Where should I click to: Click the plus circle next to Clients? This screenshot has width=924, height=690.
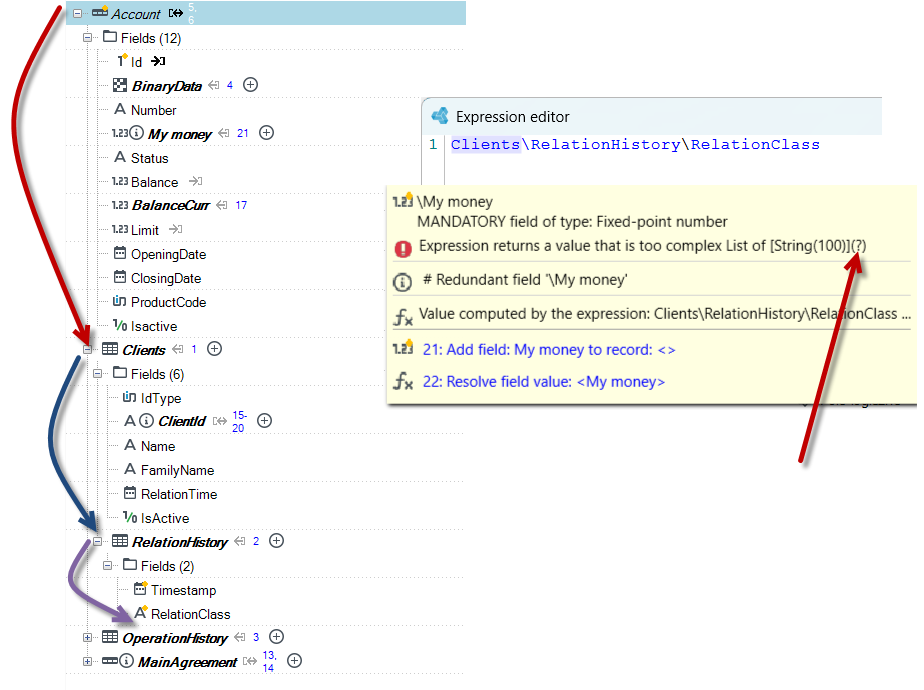[214, 349]
